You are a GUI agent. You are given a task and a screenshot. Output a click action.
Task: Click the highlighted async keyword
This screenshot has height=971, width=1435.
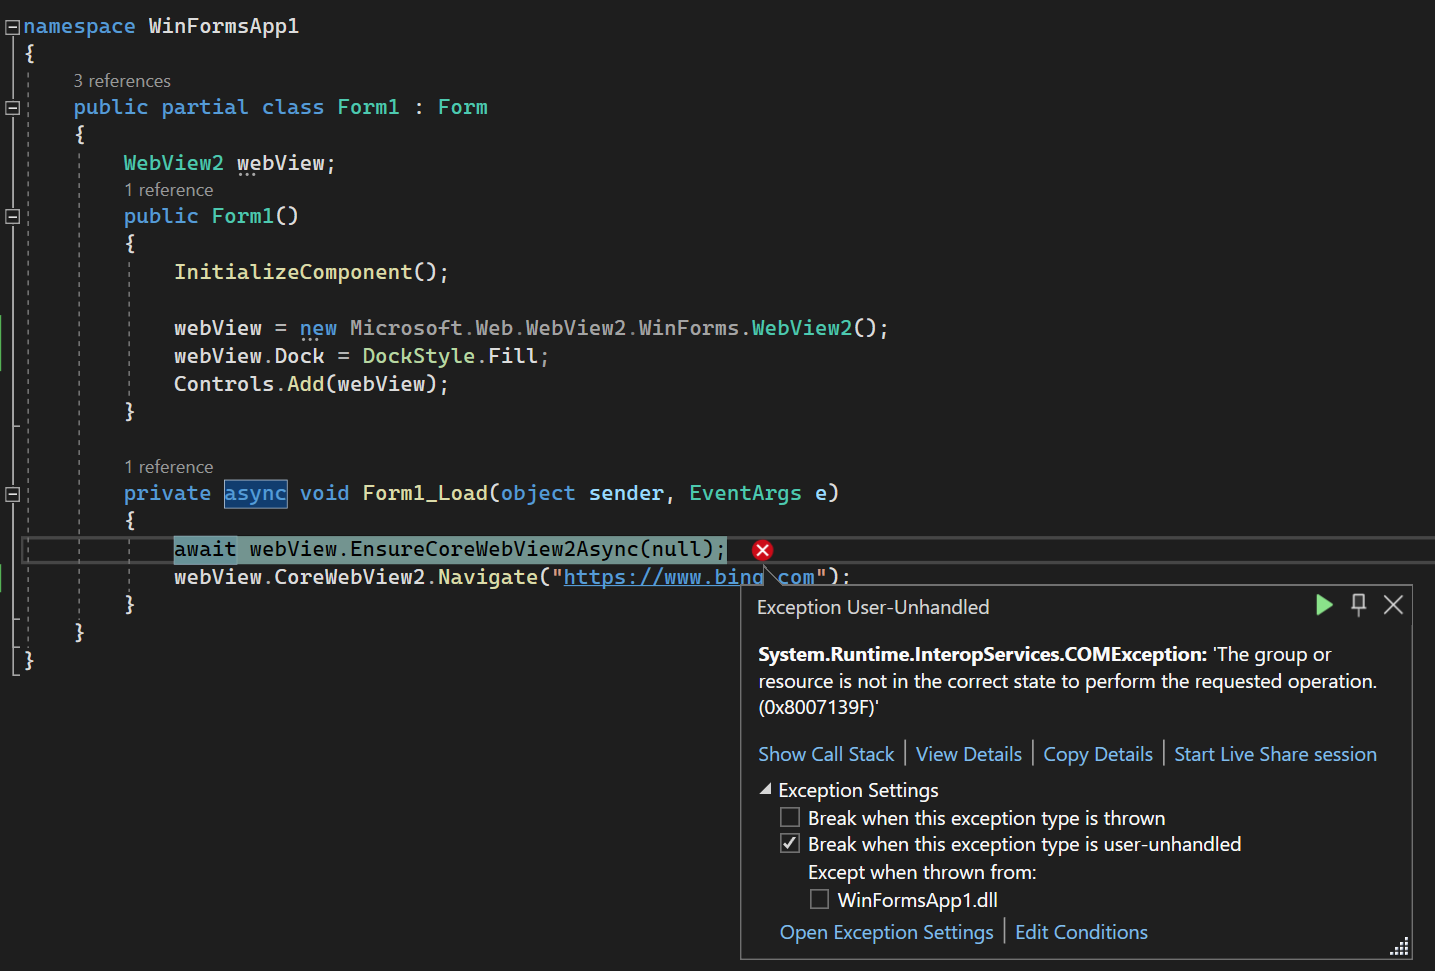(255, 493)
